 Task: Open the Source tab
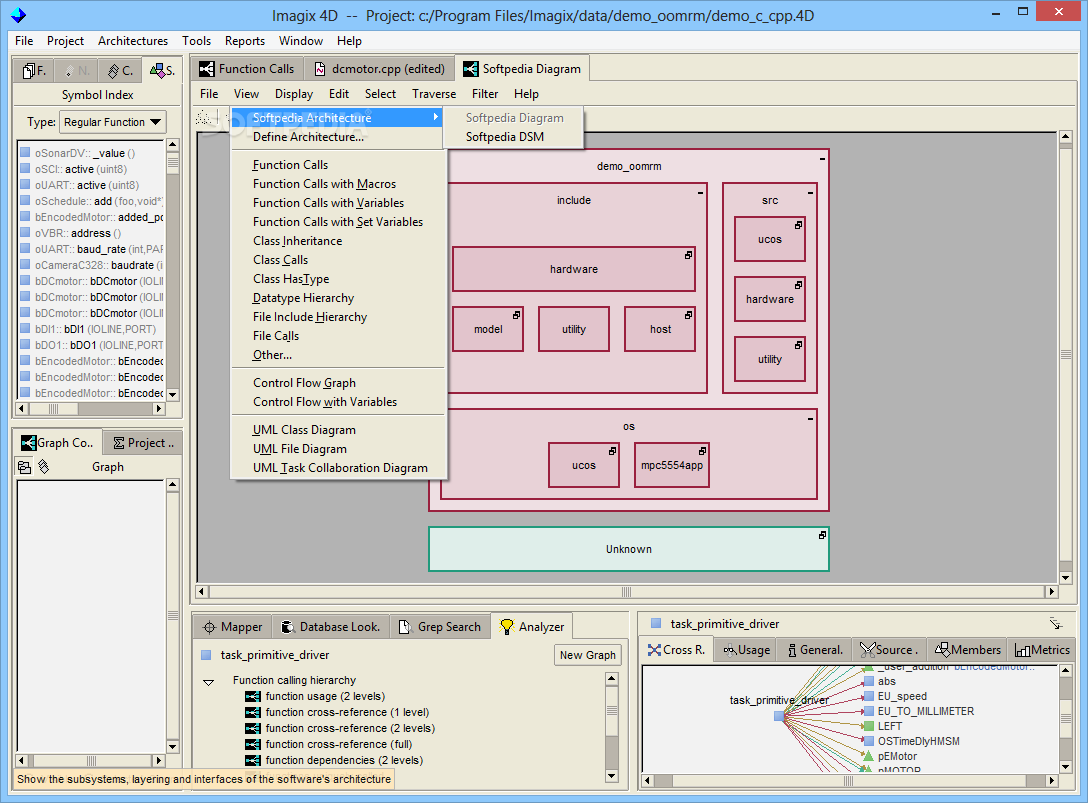click(x=889, y=650)
